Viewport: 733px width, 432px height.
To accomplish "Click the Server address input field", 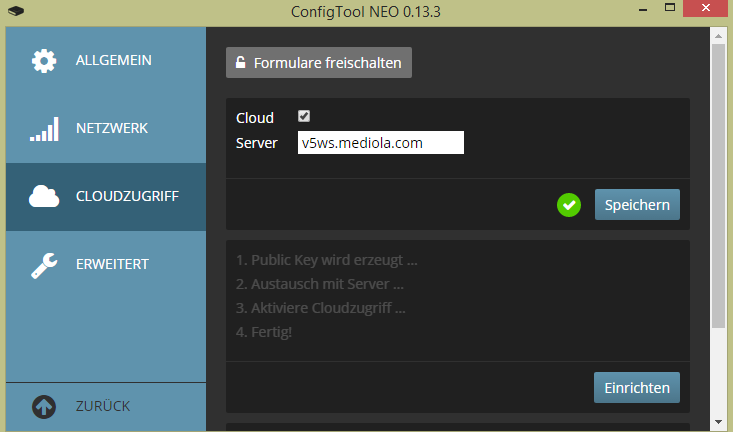I will tap(381, 143).
